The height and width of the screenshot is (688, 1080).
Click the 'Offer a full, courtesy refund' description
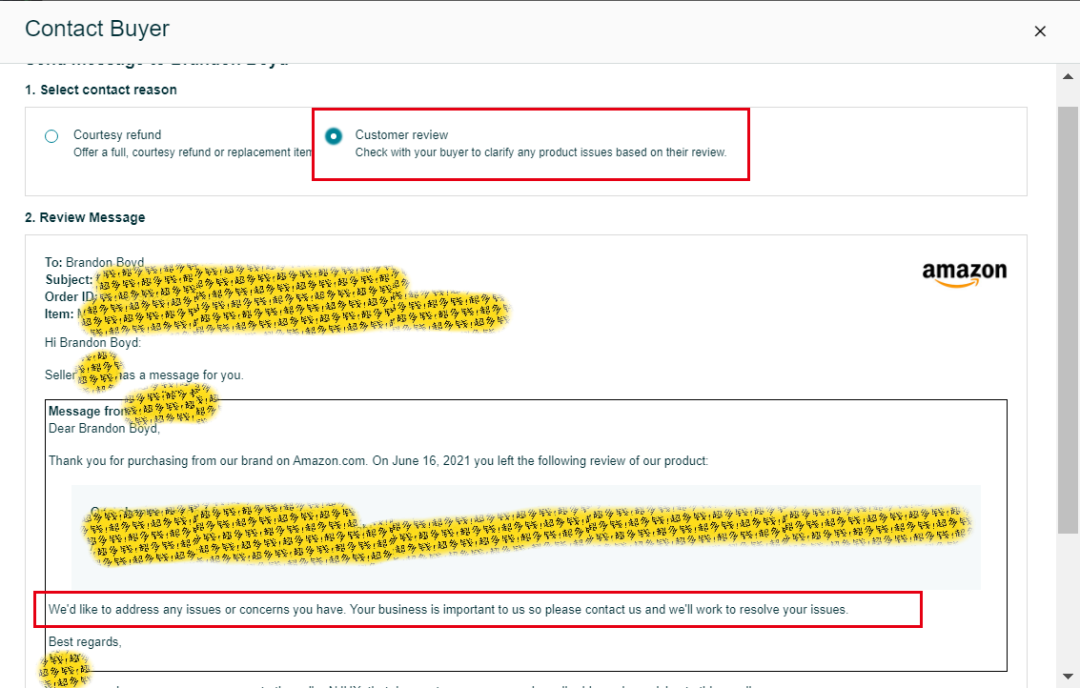click(193, 152)
